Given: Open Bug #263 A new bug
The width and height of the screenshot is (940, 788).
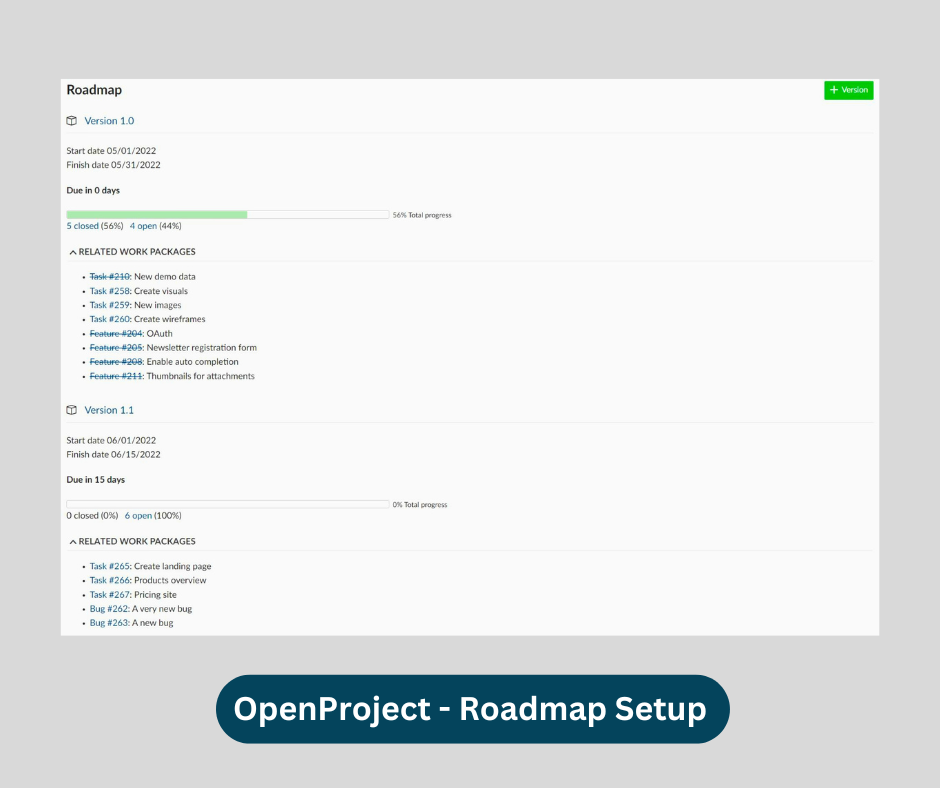Looking at the screenshot, I should tap(107, 622).
